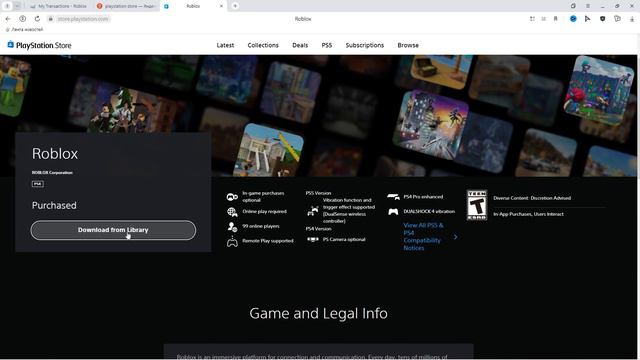Open the Yandex home button beside back arrow
This screenshot has height=360, width=640.
(x=23, y=19)
